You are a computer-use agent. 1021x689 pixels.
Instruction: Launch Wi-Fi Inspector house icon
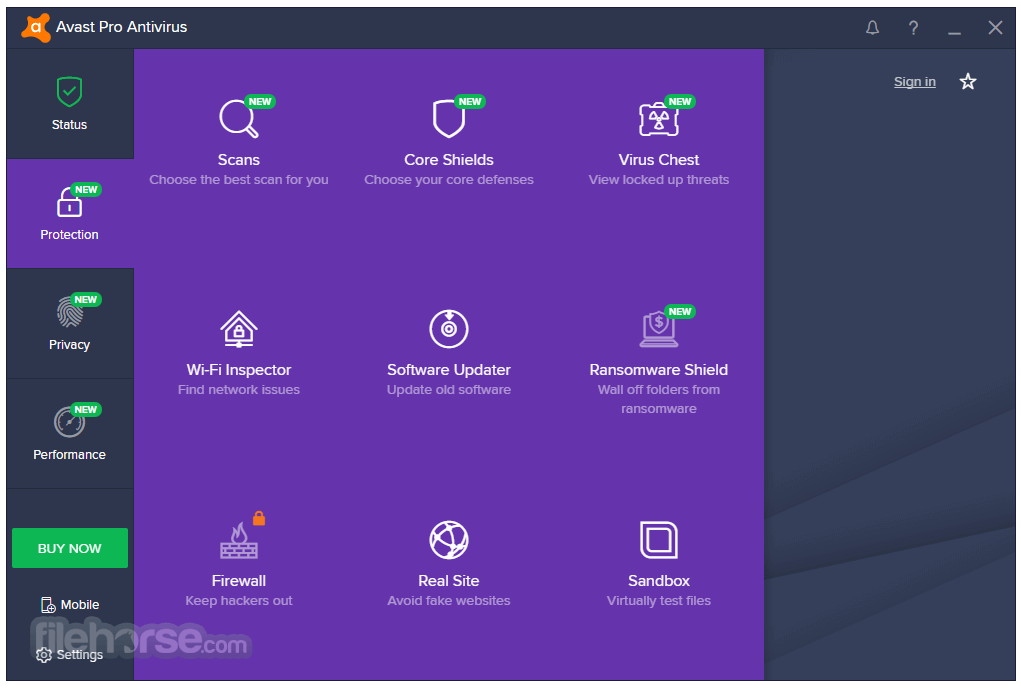(239, 329)
